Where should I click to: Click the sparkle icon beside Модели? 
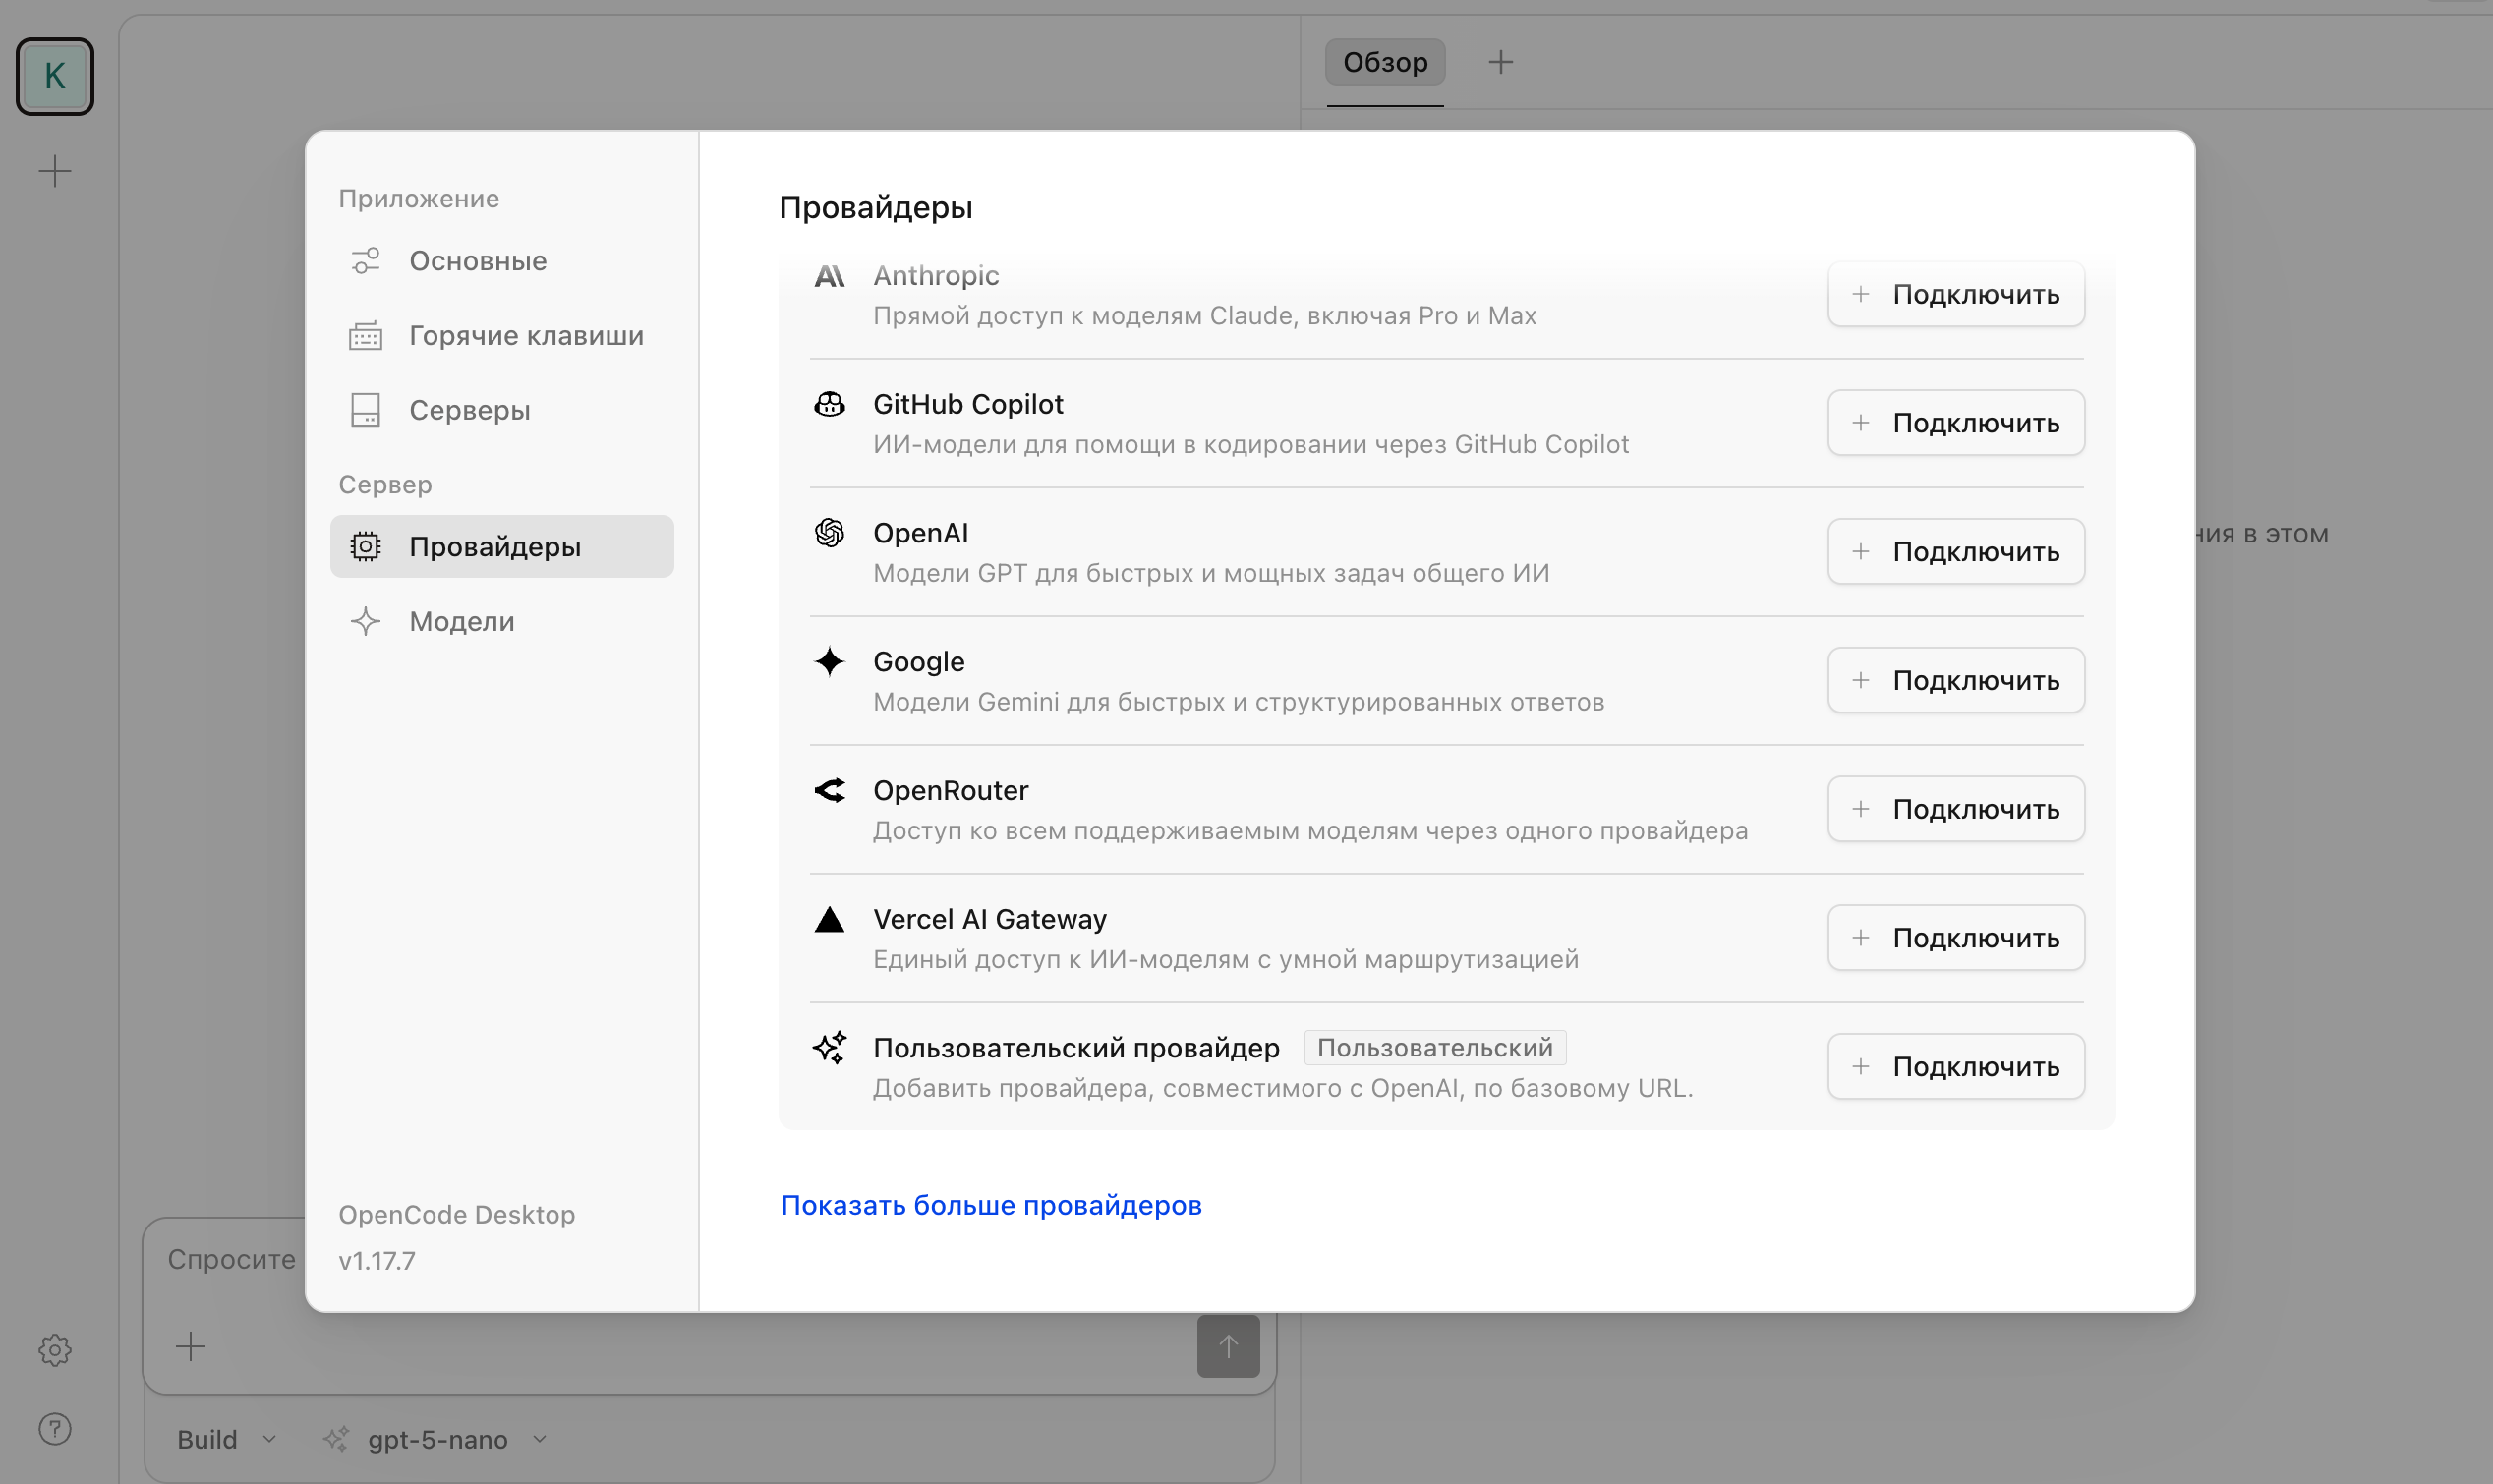pos(365,621)
